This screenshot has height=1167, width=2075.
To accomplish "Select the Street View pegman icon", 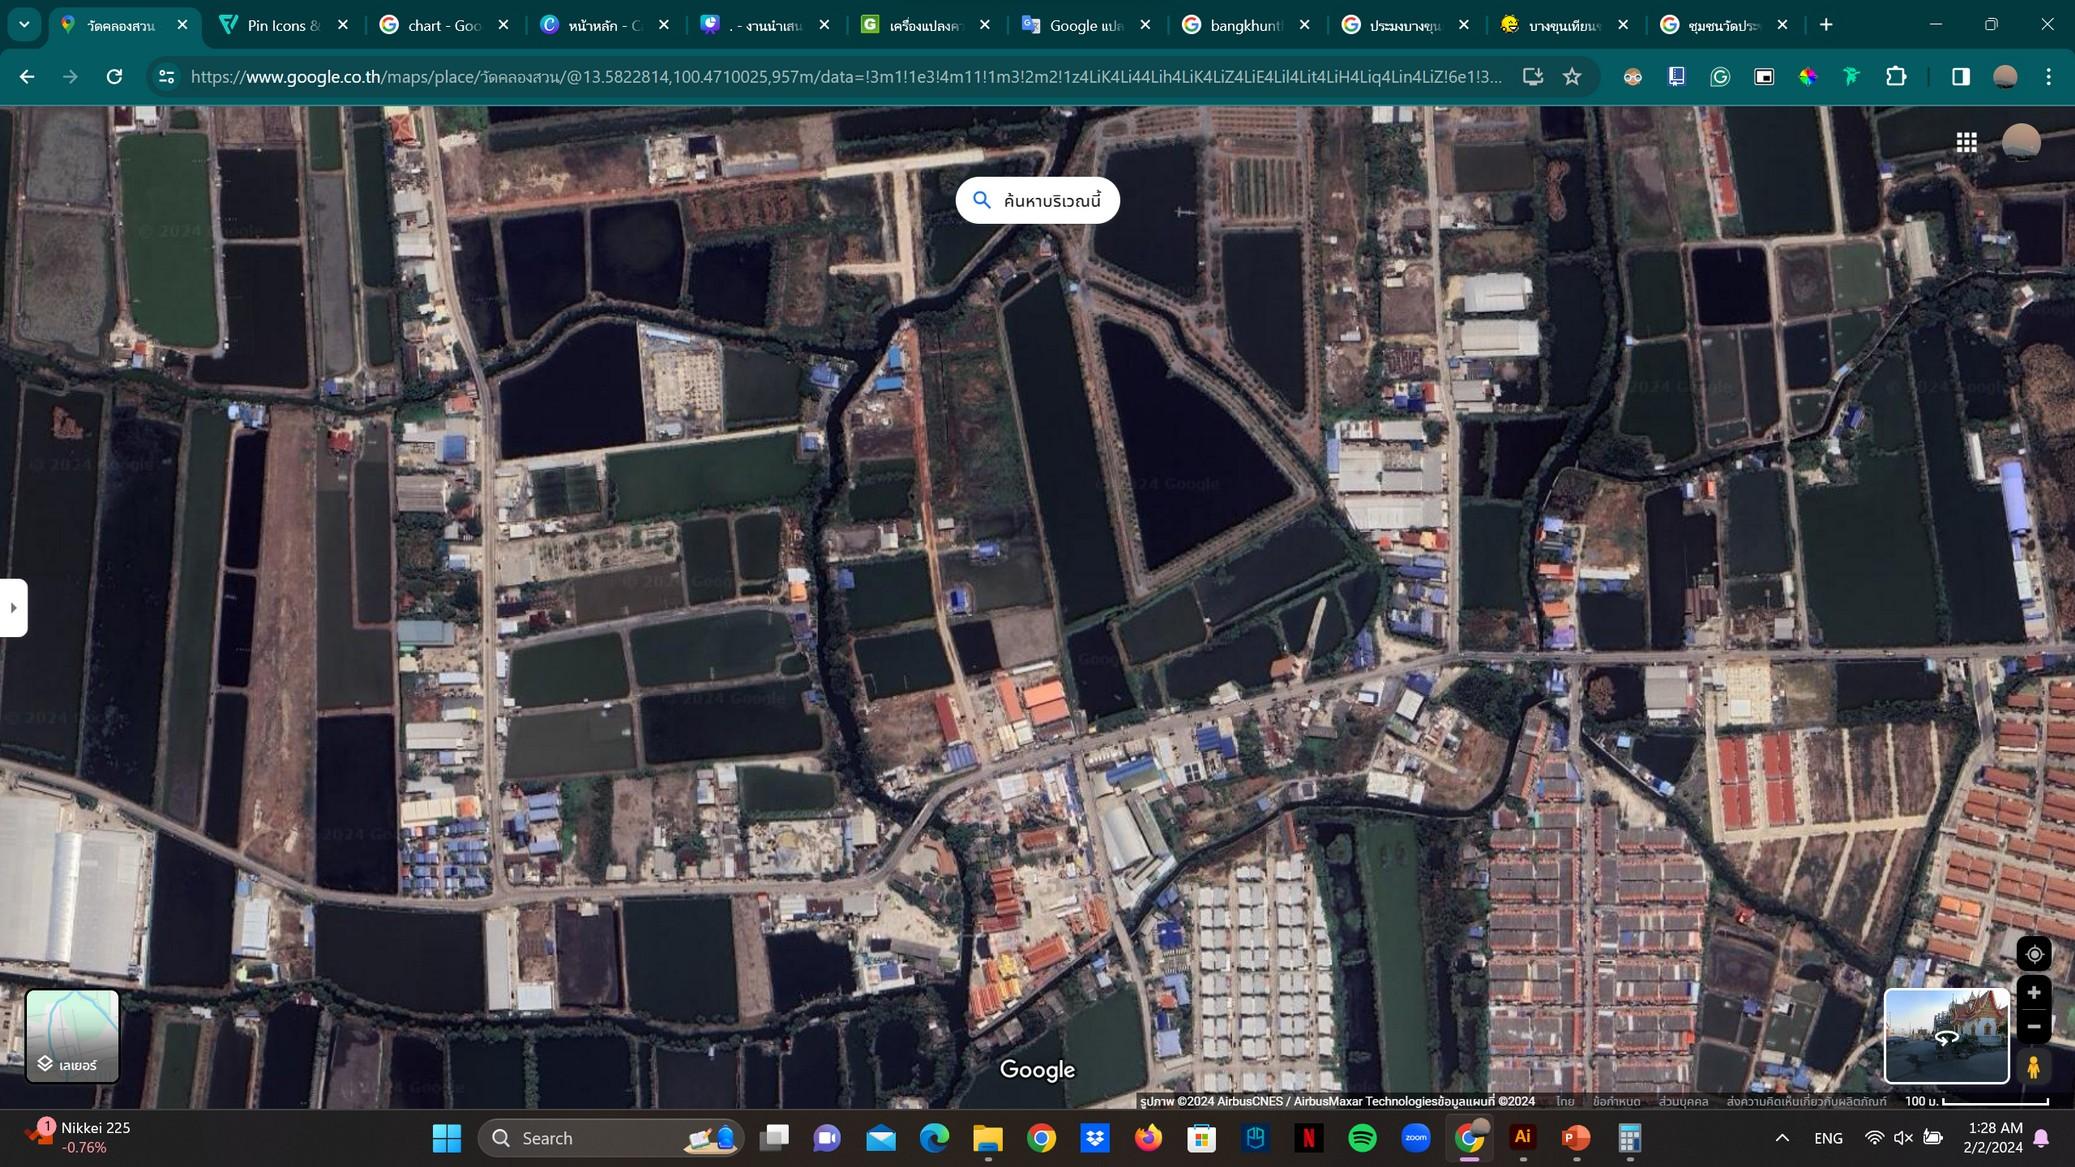I will point(2033,1067).
